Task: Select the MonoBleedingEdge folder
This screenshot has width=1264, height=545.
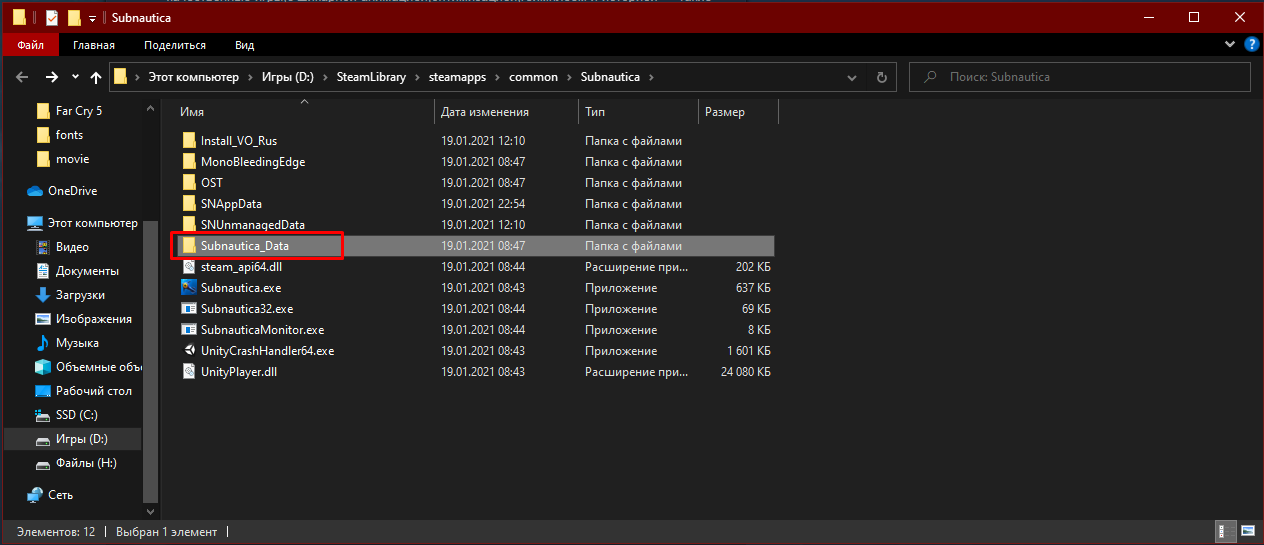Action: (253, 162)
